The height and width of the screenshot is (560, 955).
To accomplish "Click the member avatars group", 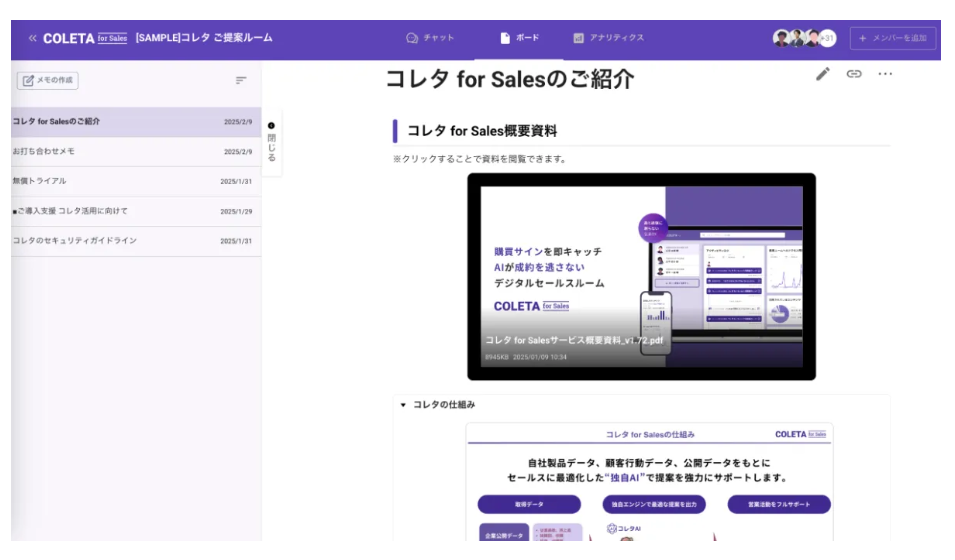I will 803,38.
